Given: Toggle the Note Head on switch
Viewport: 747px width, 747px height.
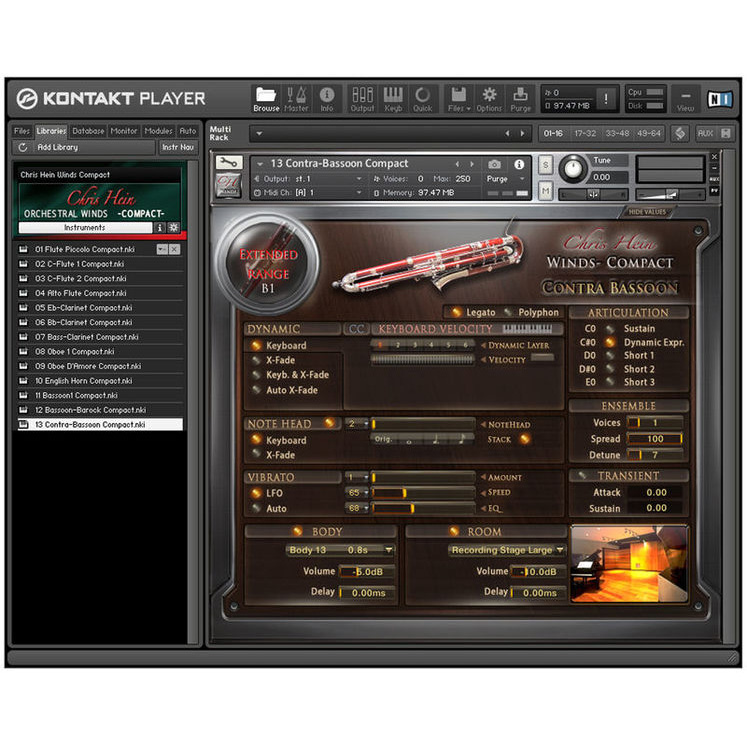Looking at the screenshot, I should tap(329, 423).
